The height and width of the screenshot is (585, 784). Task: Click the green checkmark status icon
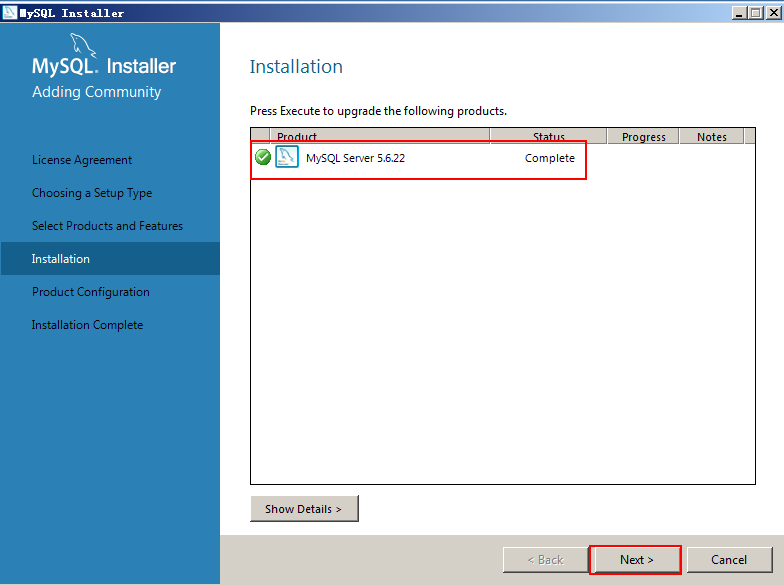tap(262, 157)
